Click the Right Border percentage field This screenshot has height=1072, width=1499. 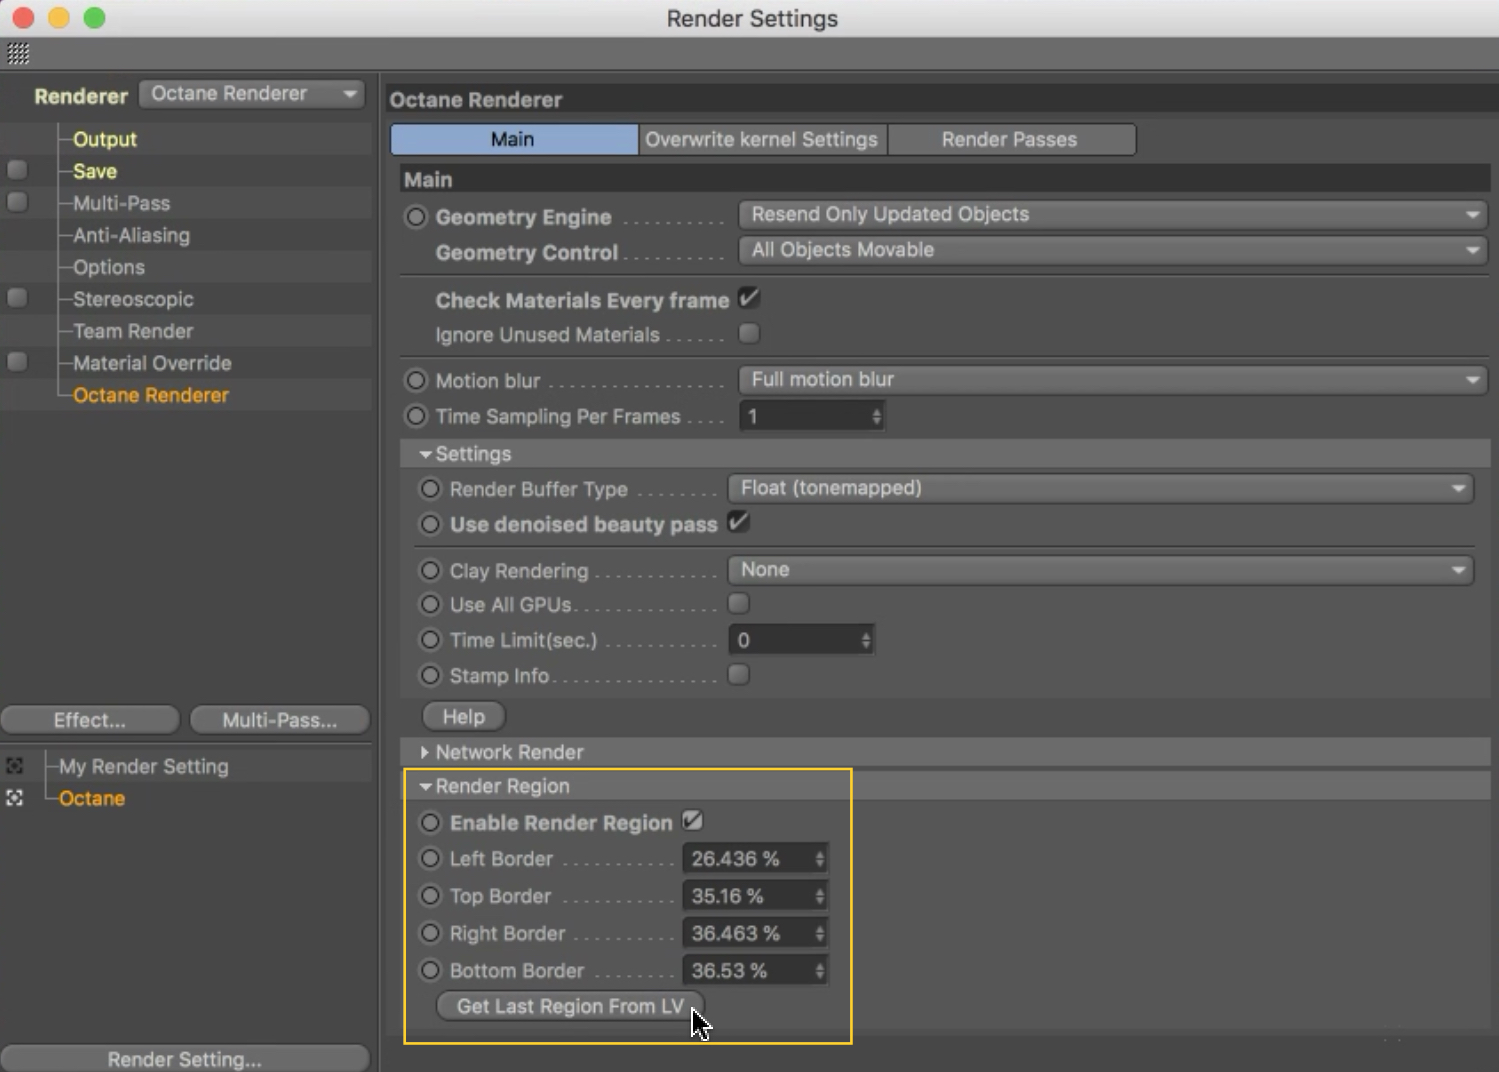[x=755, y=933]
